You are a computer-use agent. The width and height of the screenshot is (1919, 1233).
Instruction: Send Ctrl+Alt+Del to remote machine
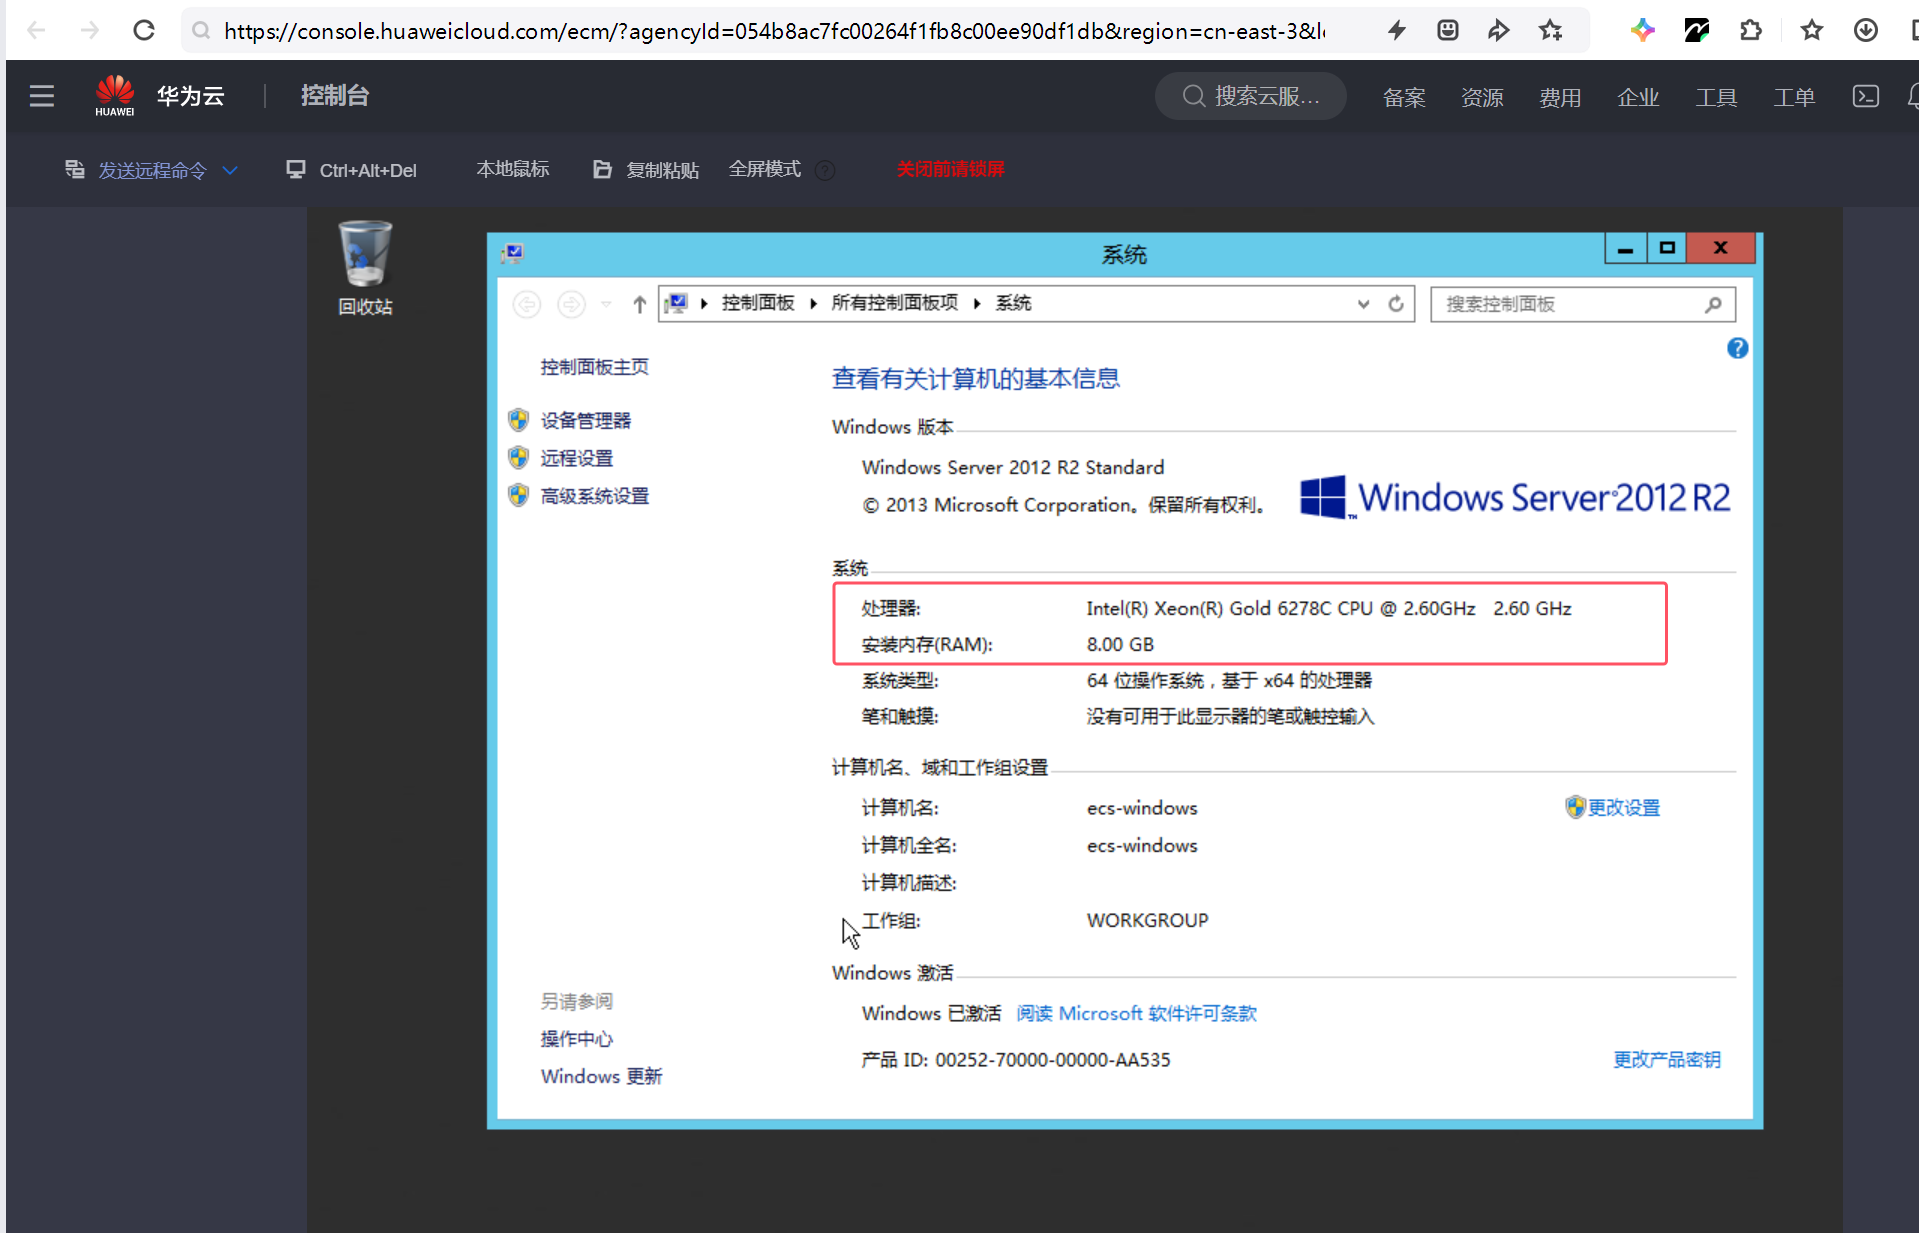(351, 170)
